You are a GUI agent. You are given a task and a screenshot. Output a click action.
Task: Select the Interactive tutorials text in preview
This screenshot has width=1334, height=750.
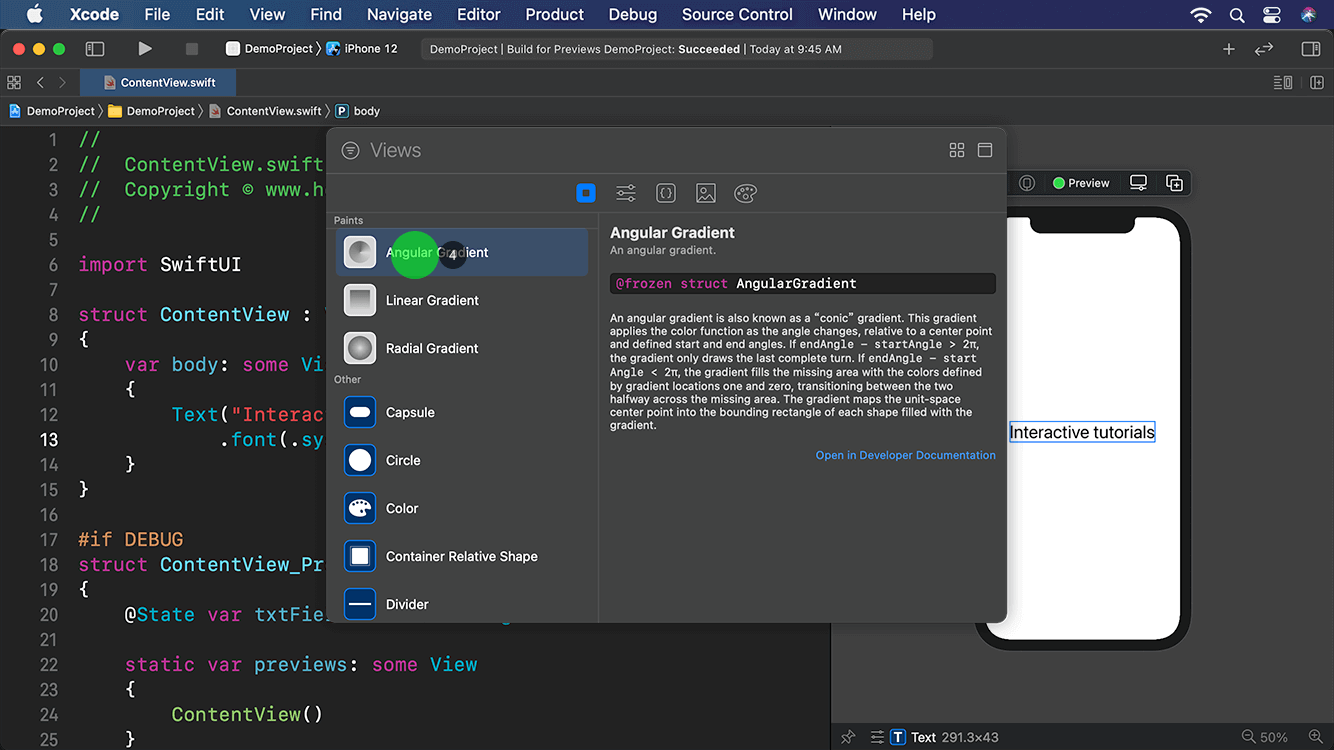(1082, 432)
